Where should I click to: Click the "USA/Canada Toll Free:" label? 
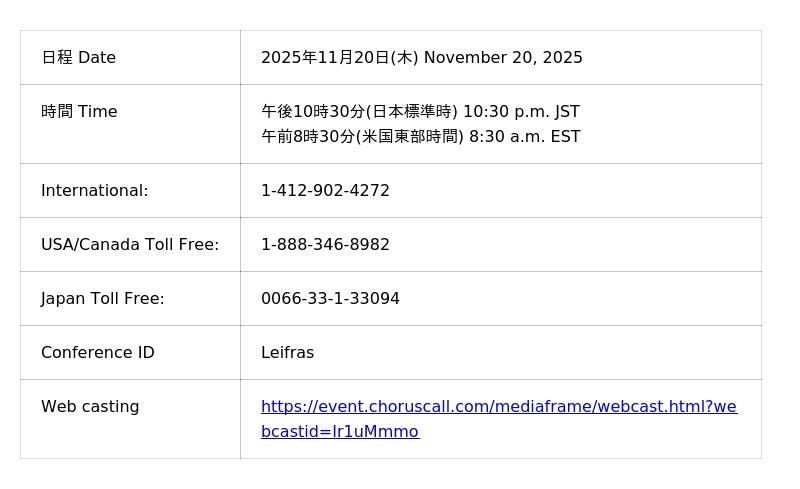130,245
